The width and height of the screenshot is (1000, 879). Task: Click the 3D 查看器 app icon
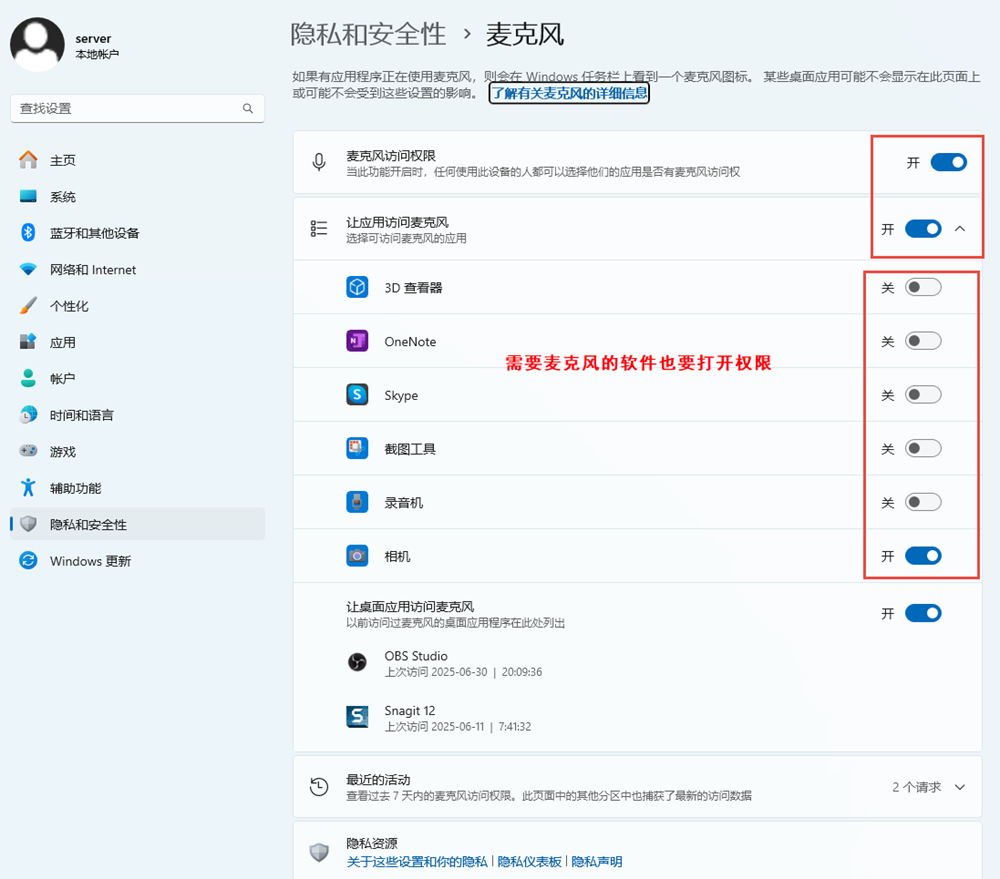(x=357, y=287)
